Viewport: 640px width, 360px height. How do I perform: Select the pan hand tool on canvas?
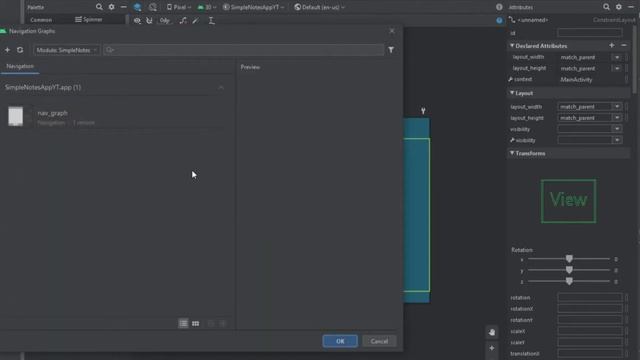coord(492,332)
